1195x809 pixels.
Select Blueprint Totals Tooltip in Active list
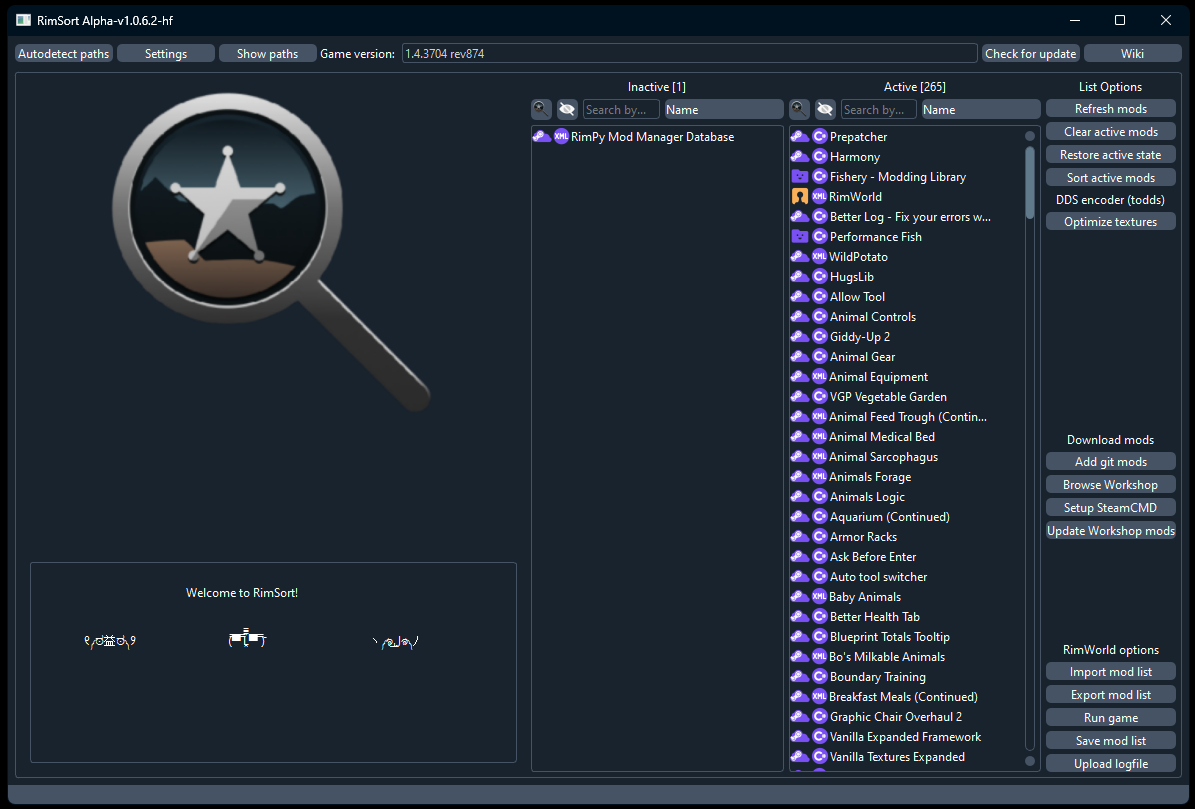(907, 637)
